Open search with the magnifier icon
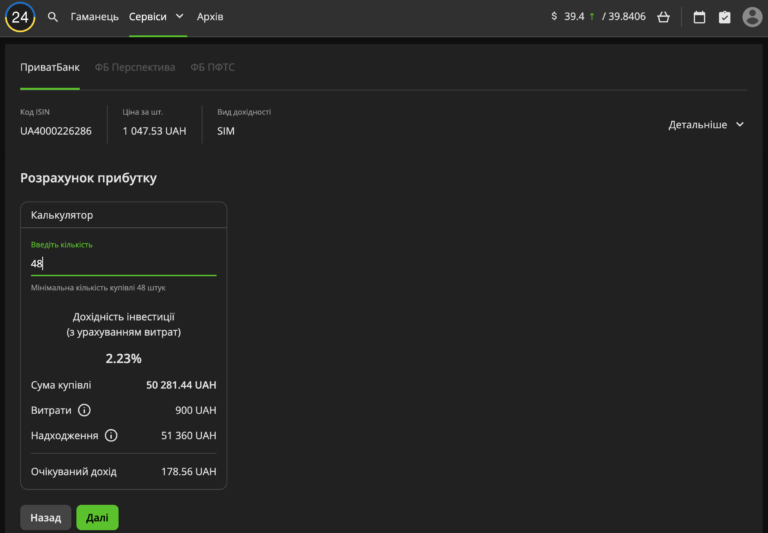This screenshot has height=533, width=768. click(53, 17)
